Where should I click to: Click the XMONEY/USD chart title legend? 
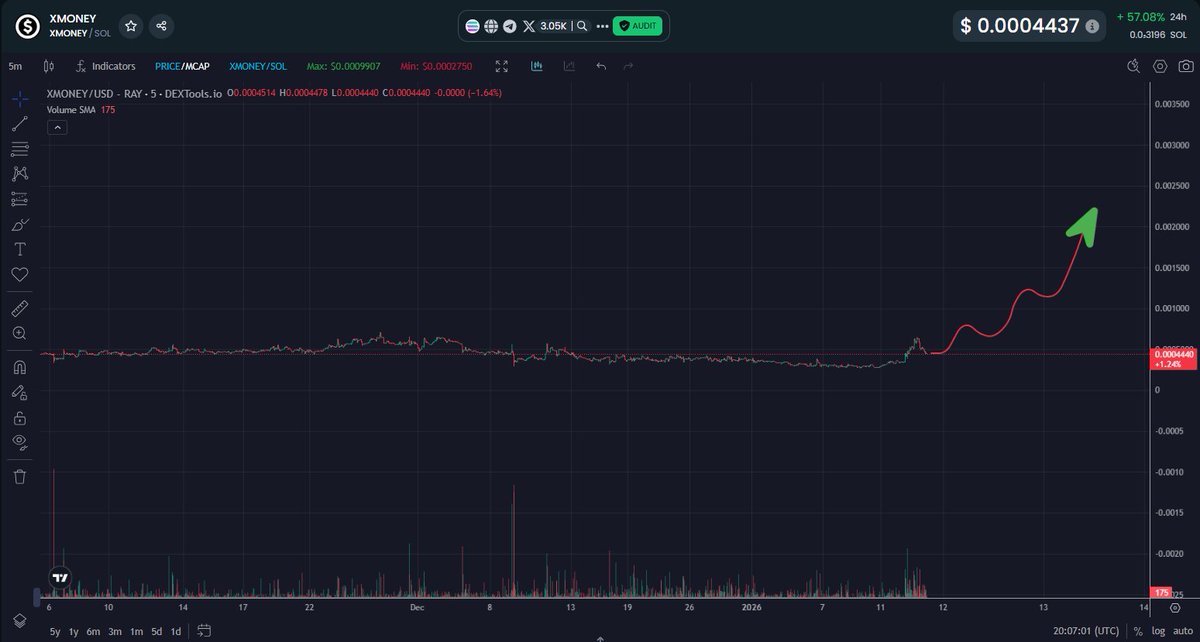coord(134,93)
